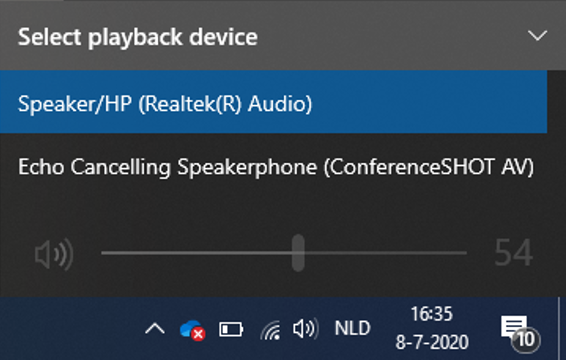The height and width of the screenshot is (360, 568).
Task: Click the date 8-7-2020 in the taskbar
Action: (432, 342)
